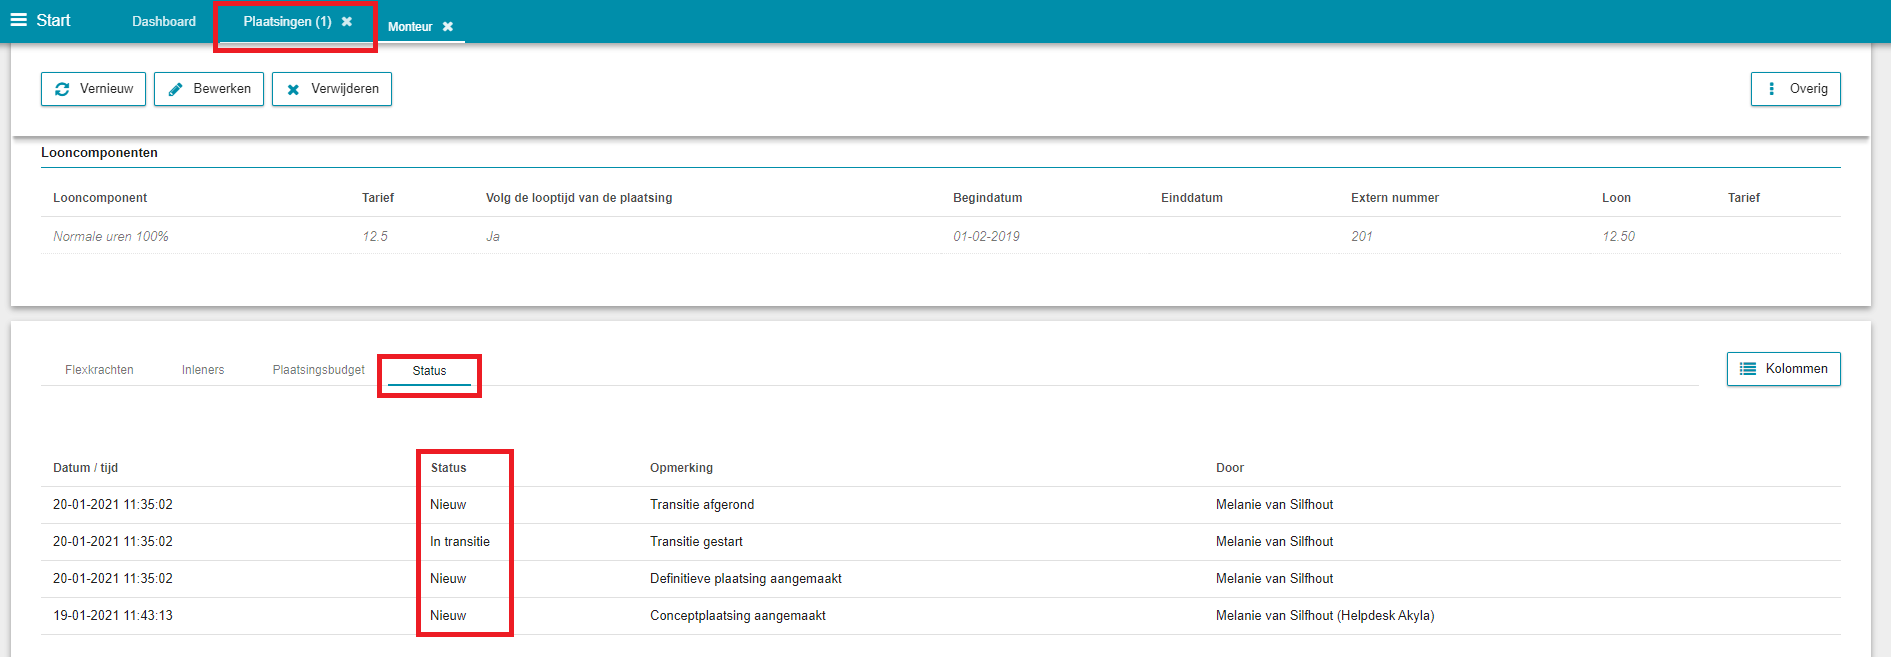Viewport: 1891px width, 657px height.
Task: Select the Normale uren 100% row
Action: (940, 236)
